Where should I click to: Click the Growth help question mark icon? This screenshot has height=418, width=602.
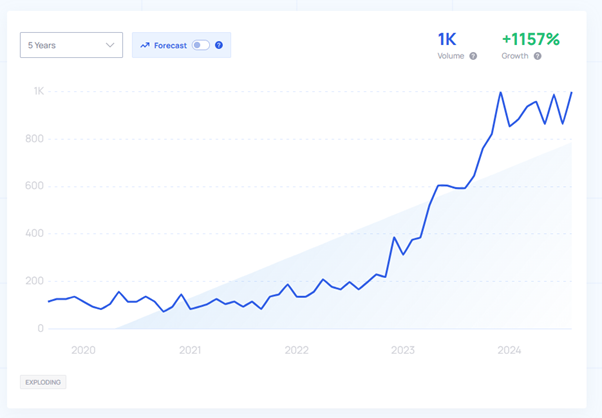click(x=538, y=56)
